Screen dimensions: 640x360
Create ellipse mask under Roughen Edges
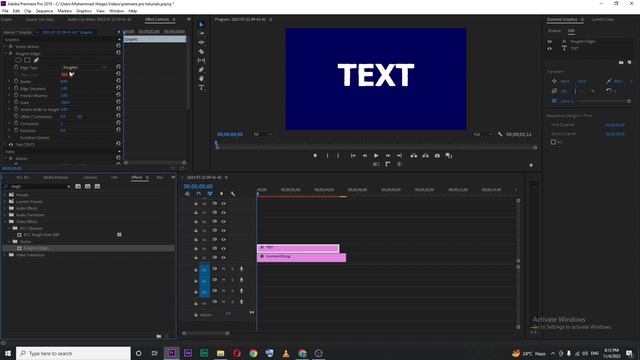18,60
